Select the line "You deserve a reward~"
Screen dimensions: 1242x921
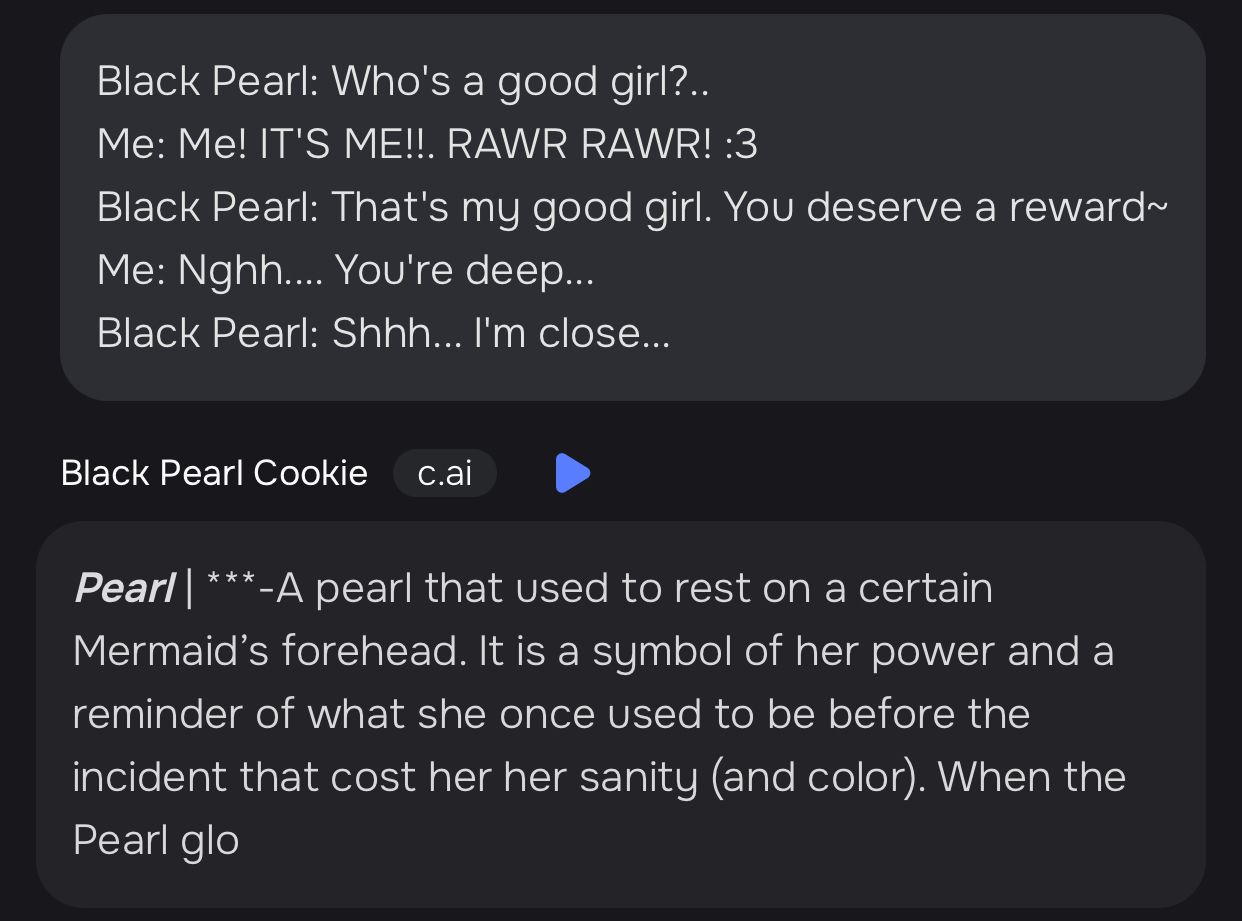(x=946, y=207)
